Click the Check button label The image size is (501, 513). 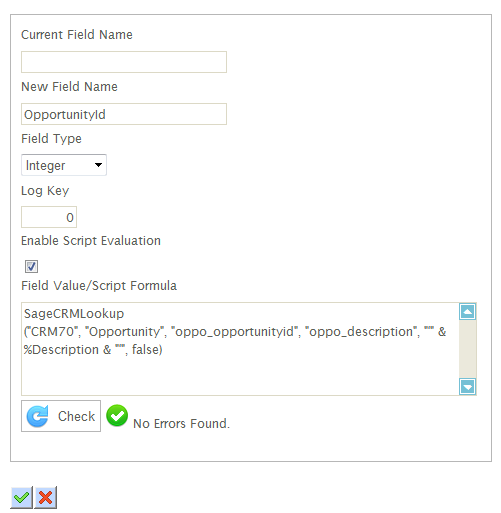(76, 416)
